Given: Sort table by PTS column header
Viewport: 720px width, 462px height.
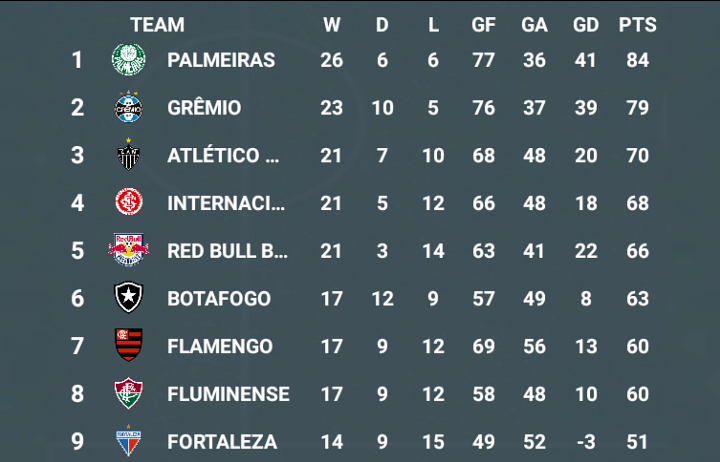Looking at the screenshot, I should (x=637, y=25).
